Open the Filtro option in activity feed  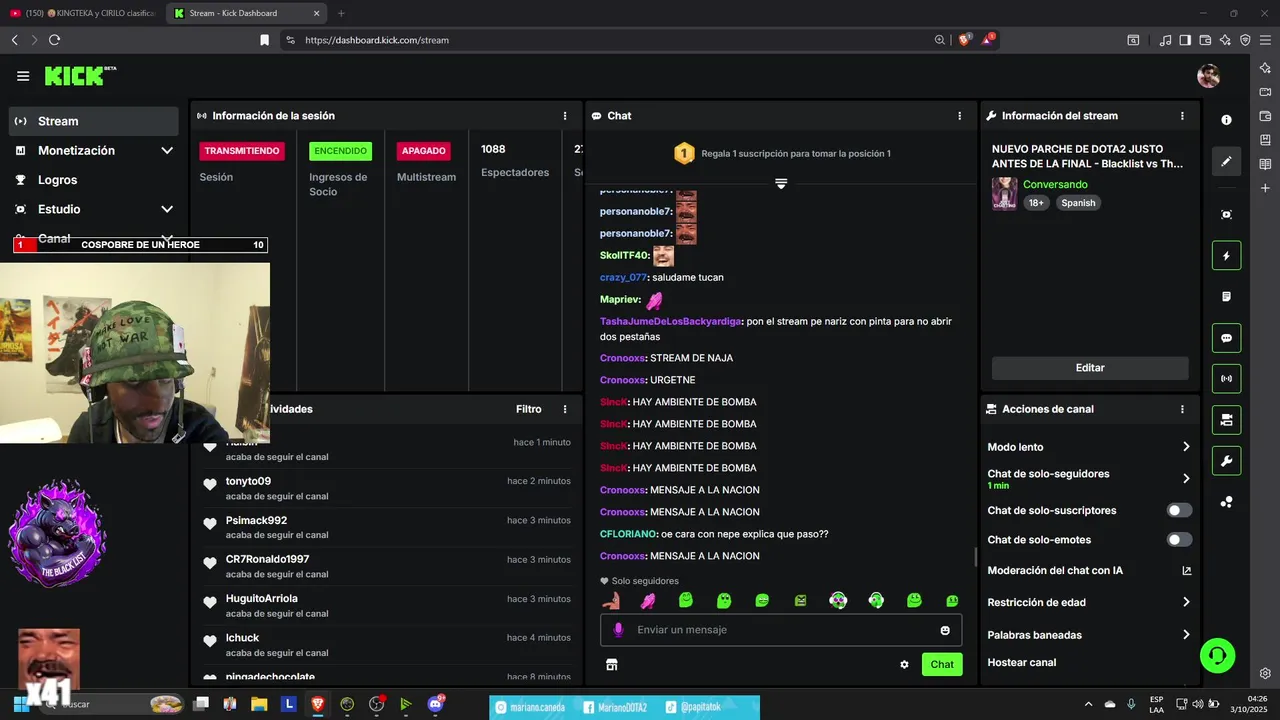tap(529, 409)
